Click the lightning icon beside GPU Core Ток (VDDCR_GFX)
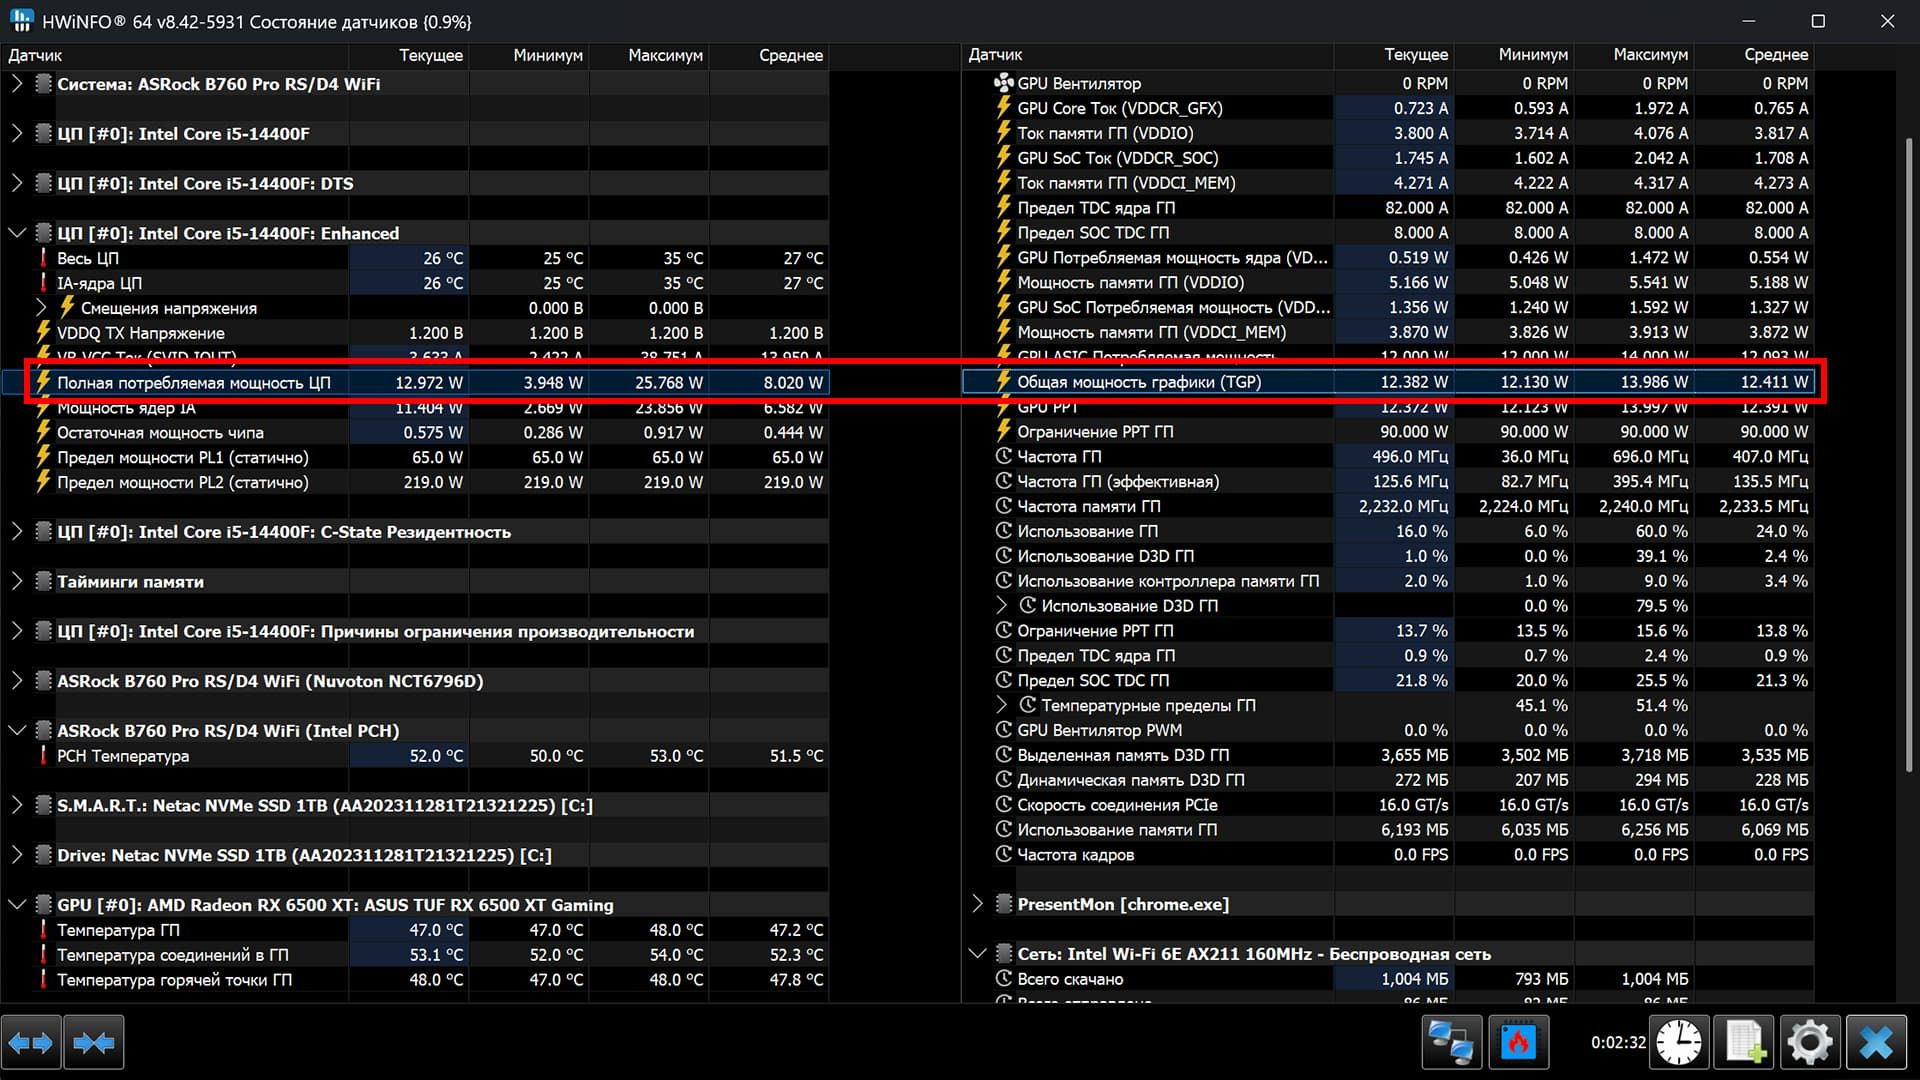The height and width of the screenshot is (1080, 1920). [1004, 107]
